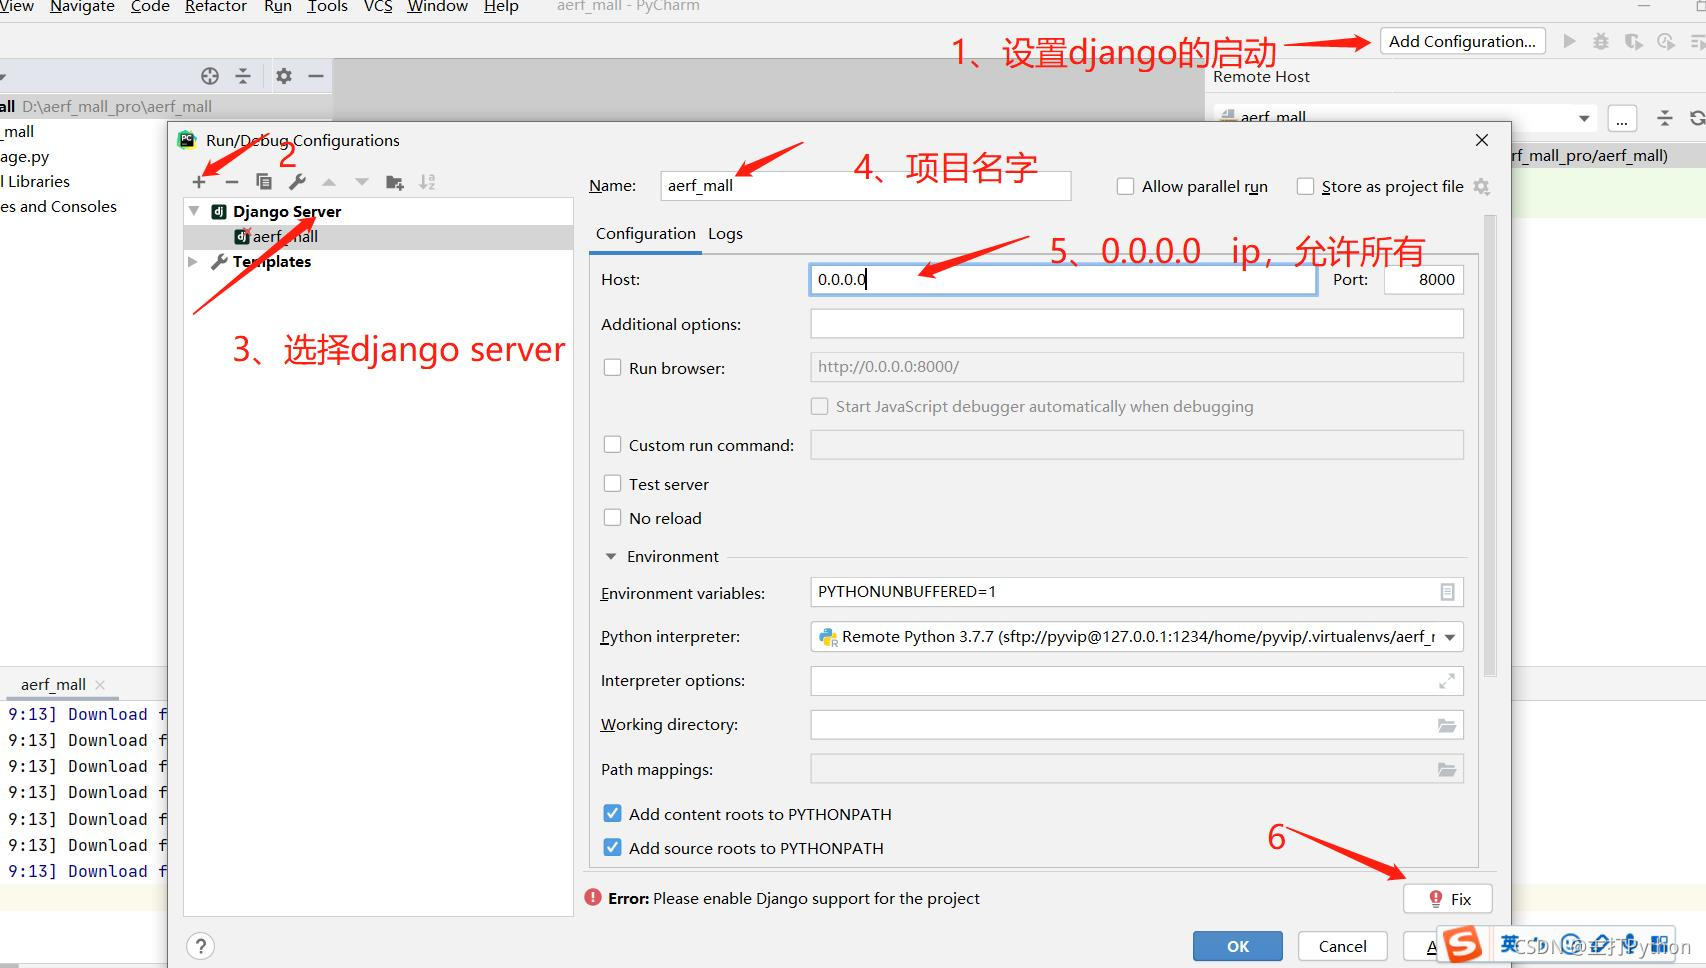
Task: Open Remote Host server dropdown
Action: [x=1584, y=118]
